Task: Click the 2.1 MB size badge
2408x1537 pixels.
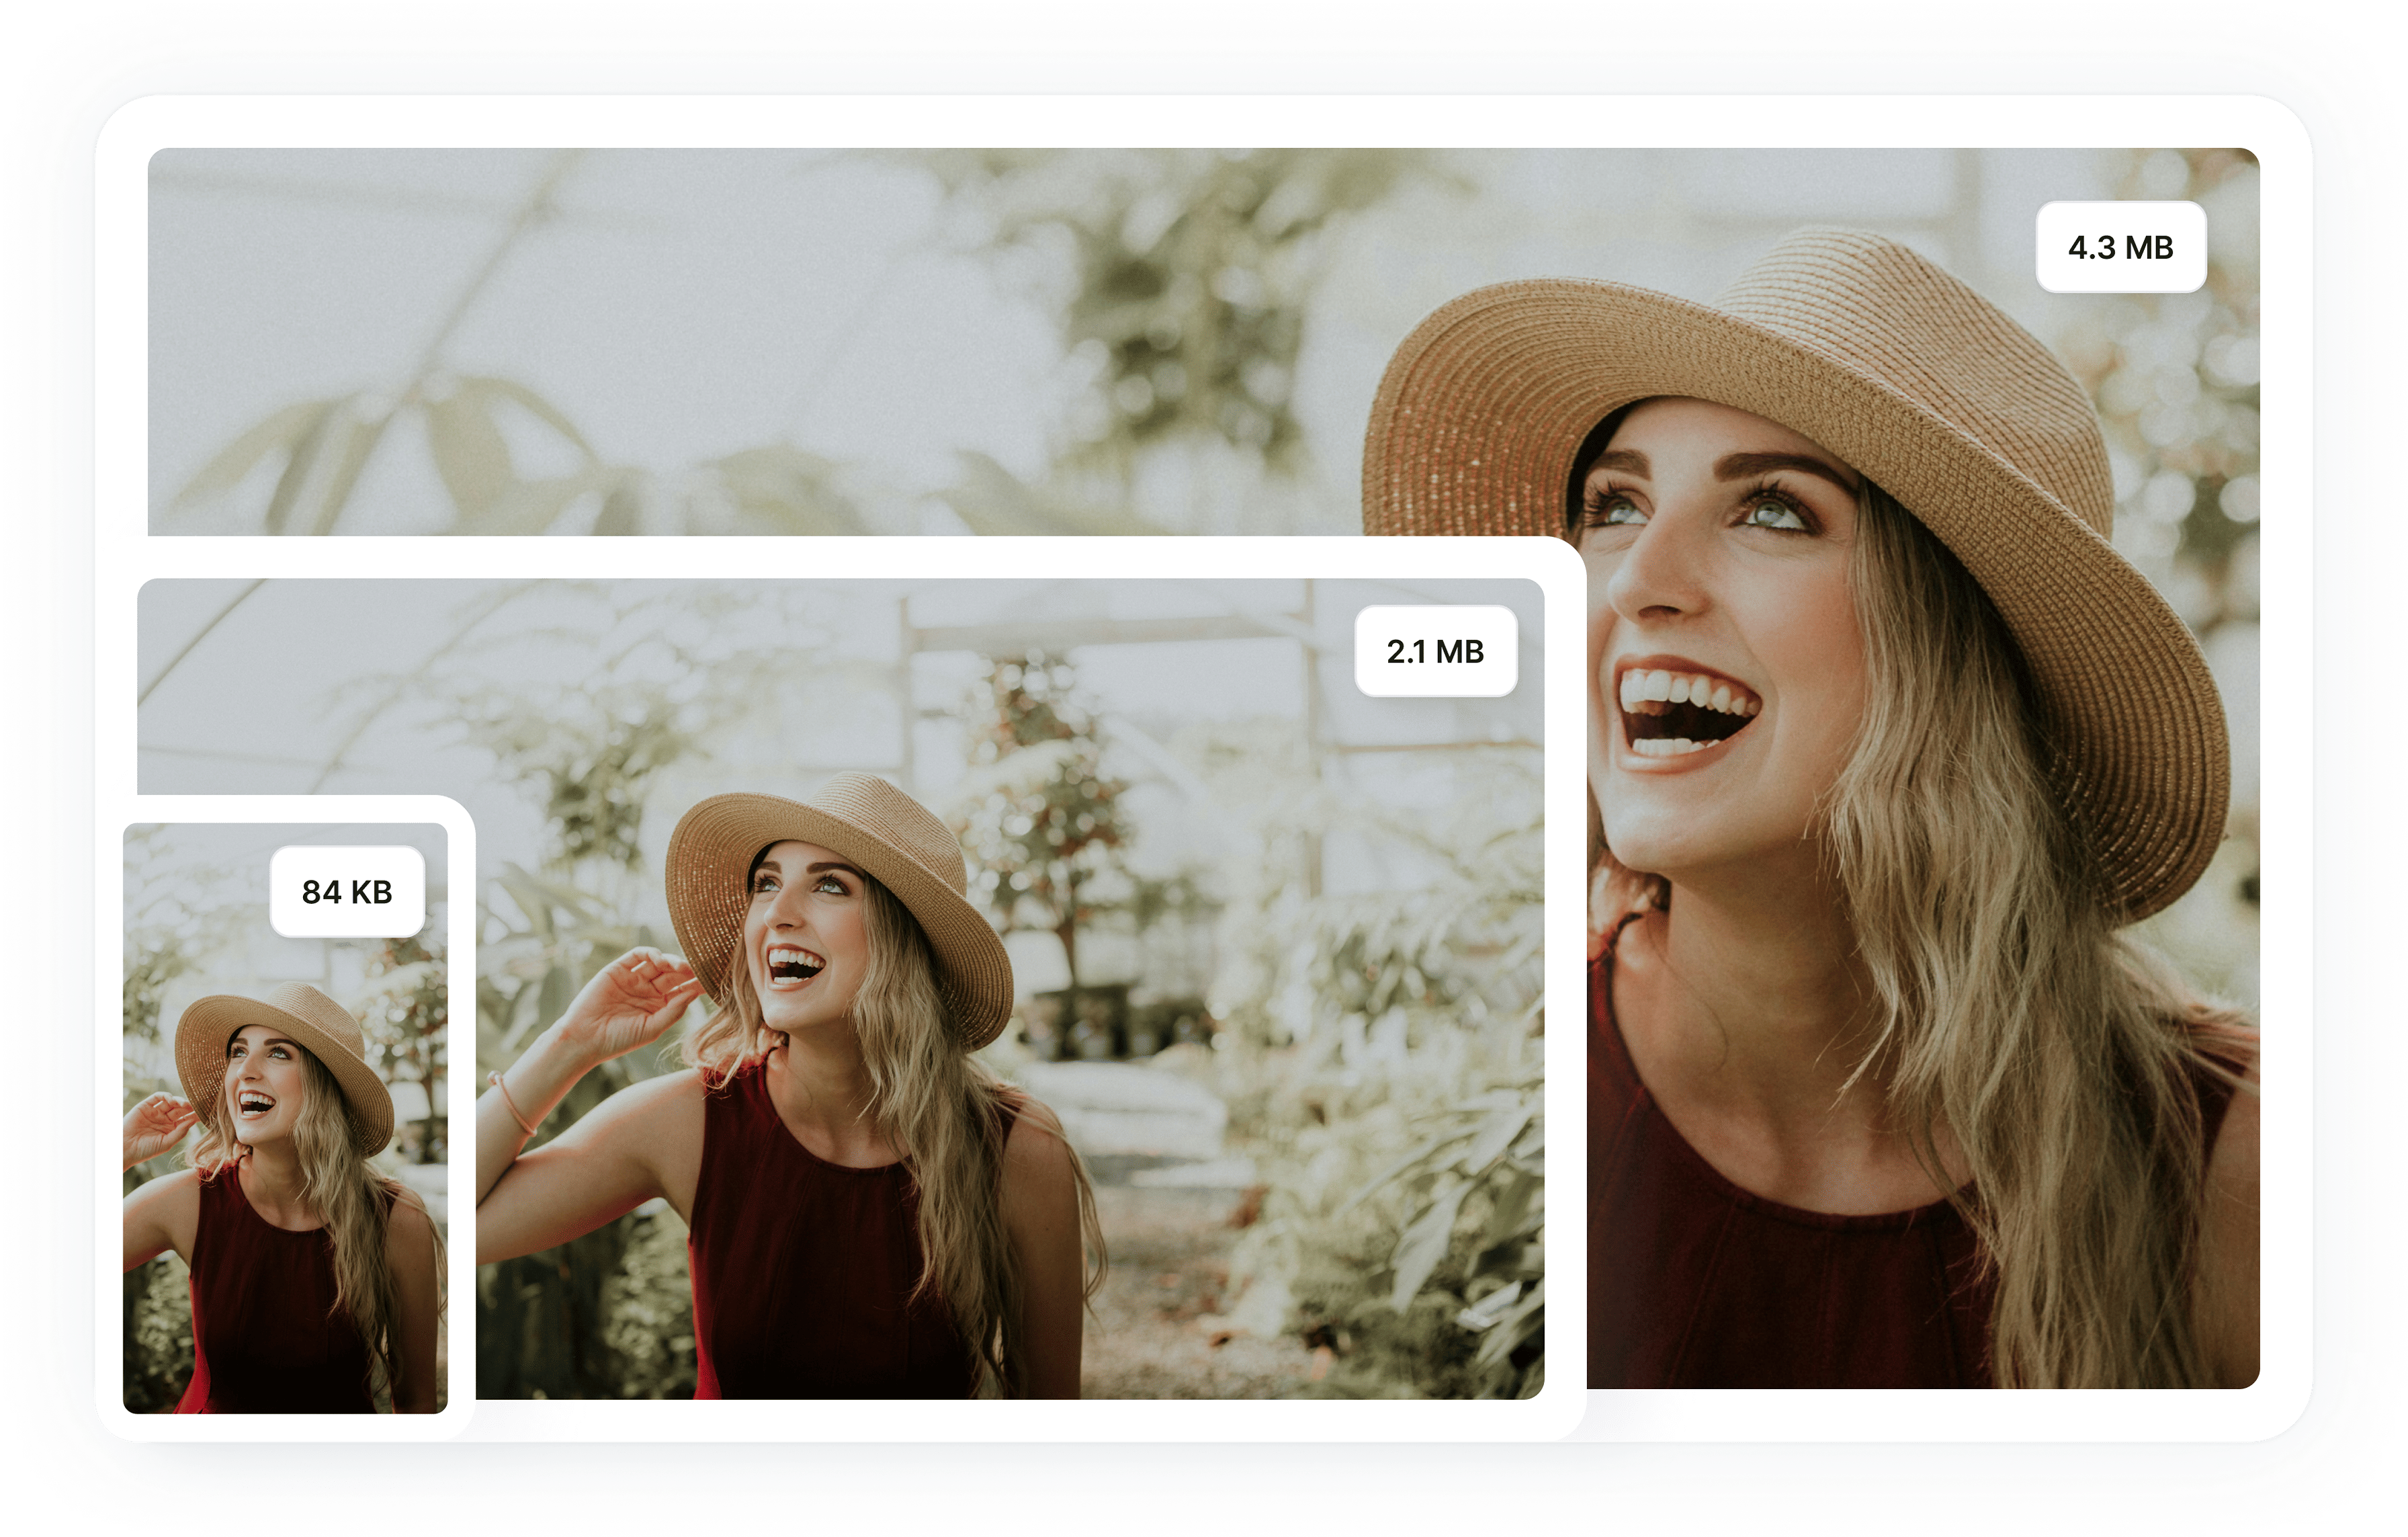Action: (1435, 651)
